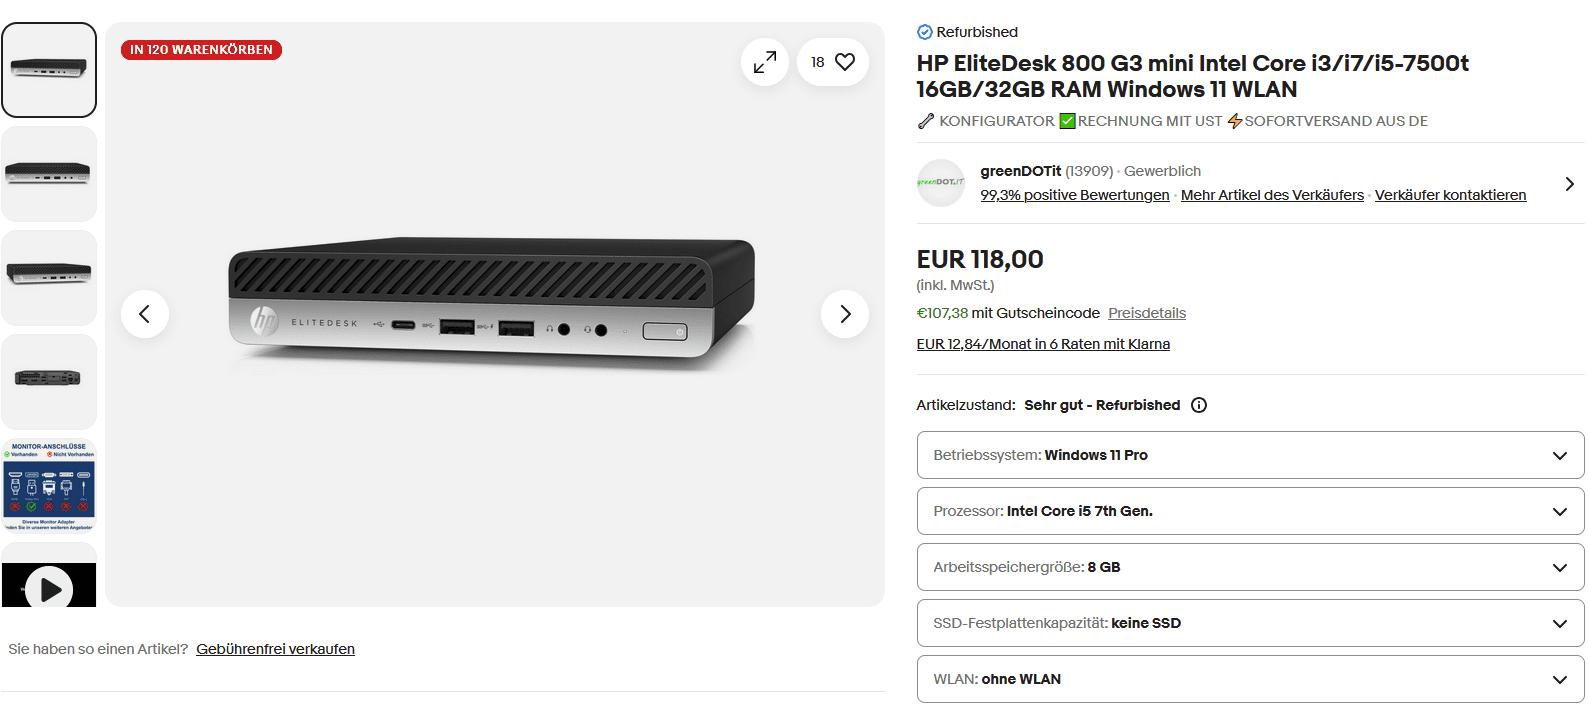
Task: Open the Betriebssystem dropdown
Action: (x=1250, y=455)
